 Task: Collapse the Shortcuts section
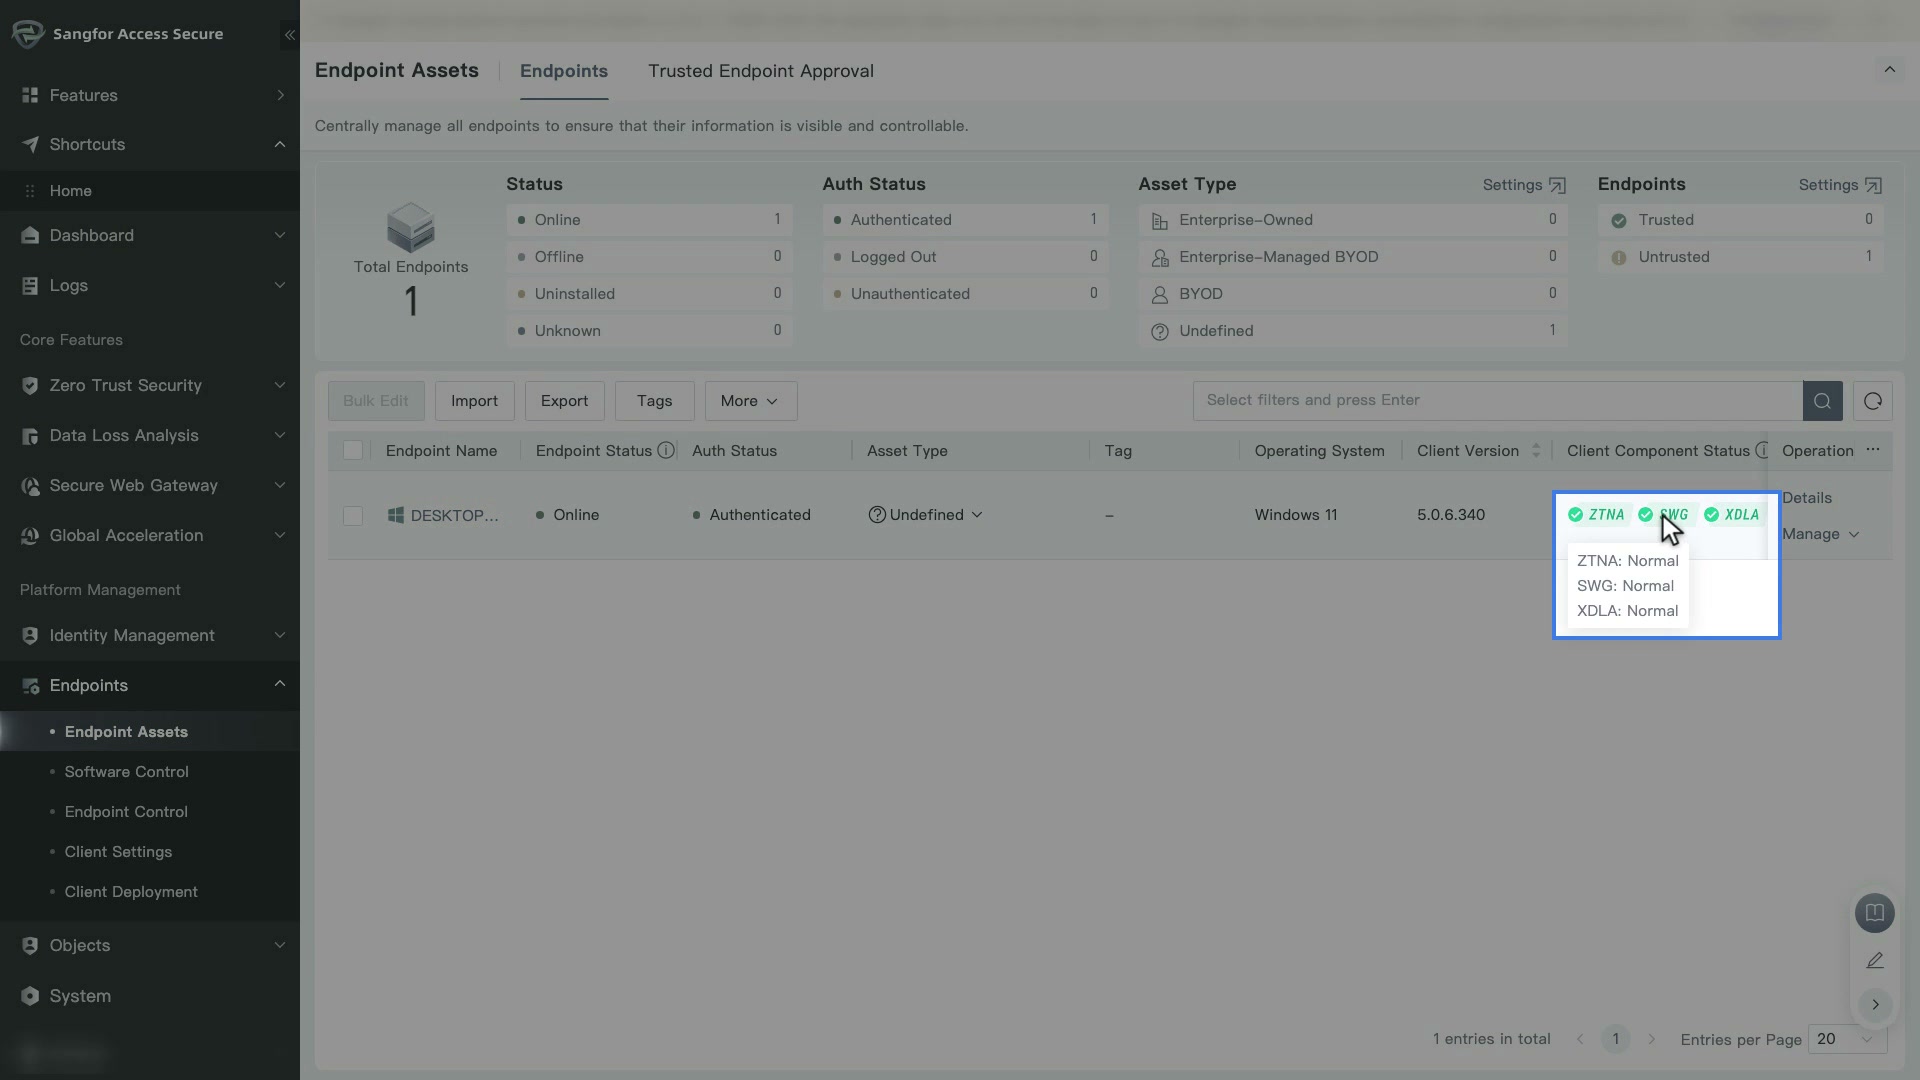(150, 144)
